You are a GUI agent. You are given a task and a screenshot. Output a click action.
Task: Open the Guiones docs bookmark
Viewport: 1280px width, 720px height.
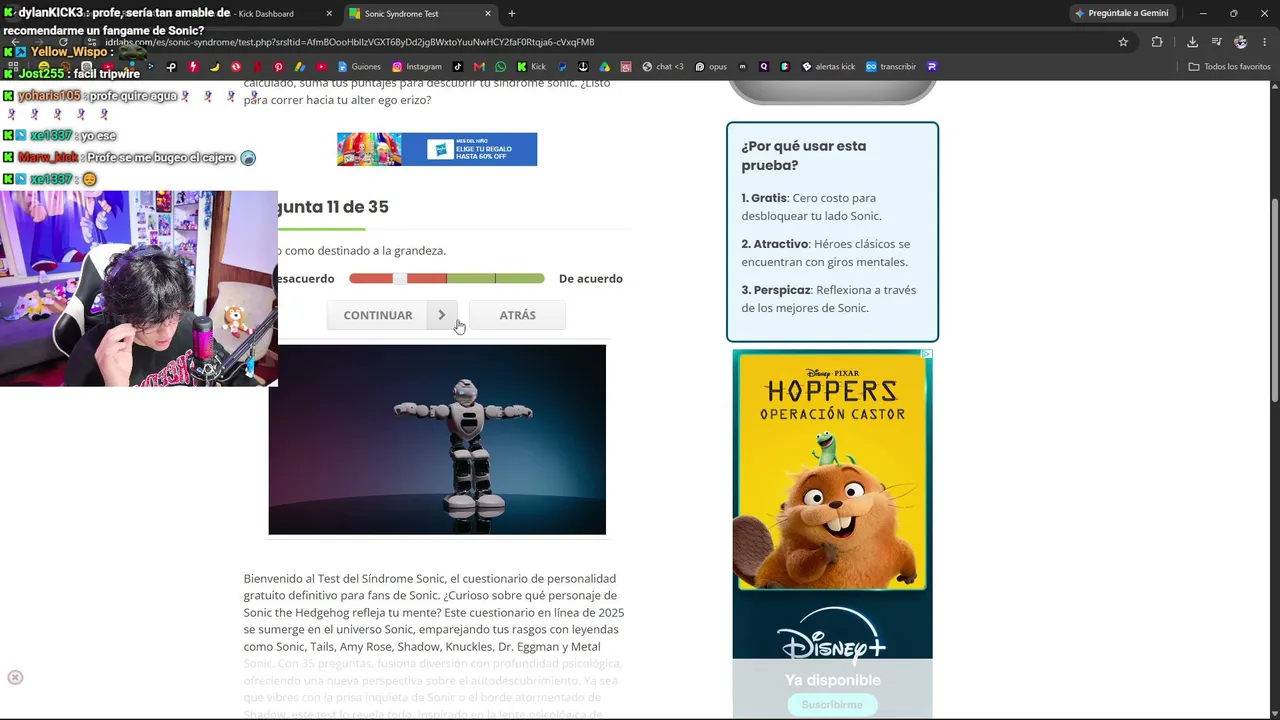359,67
